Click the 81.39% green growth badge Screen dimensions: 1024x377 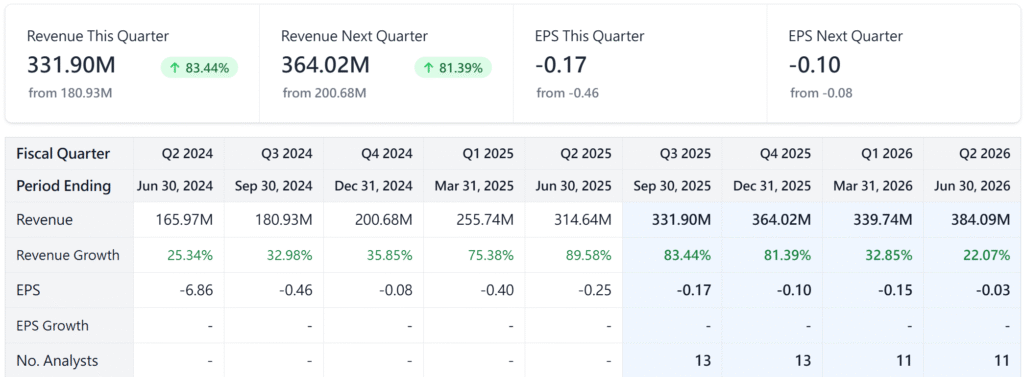[453, 68]
